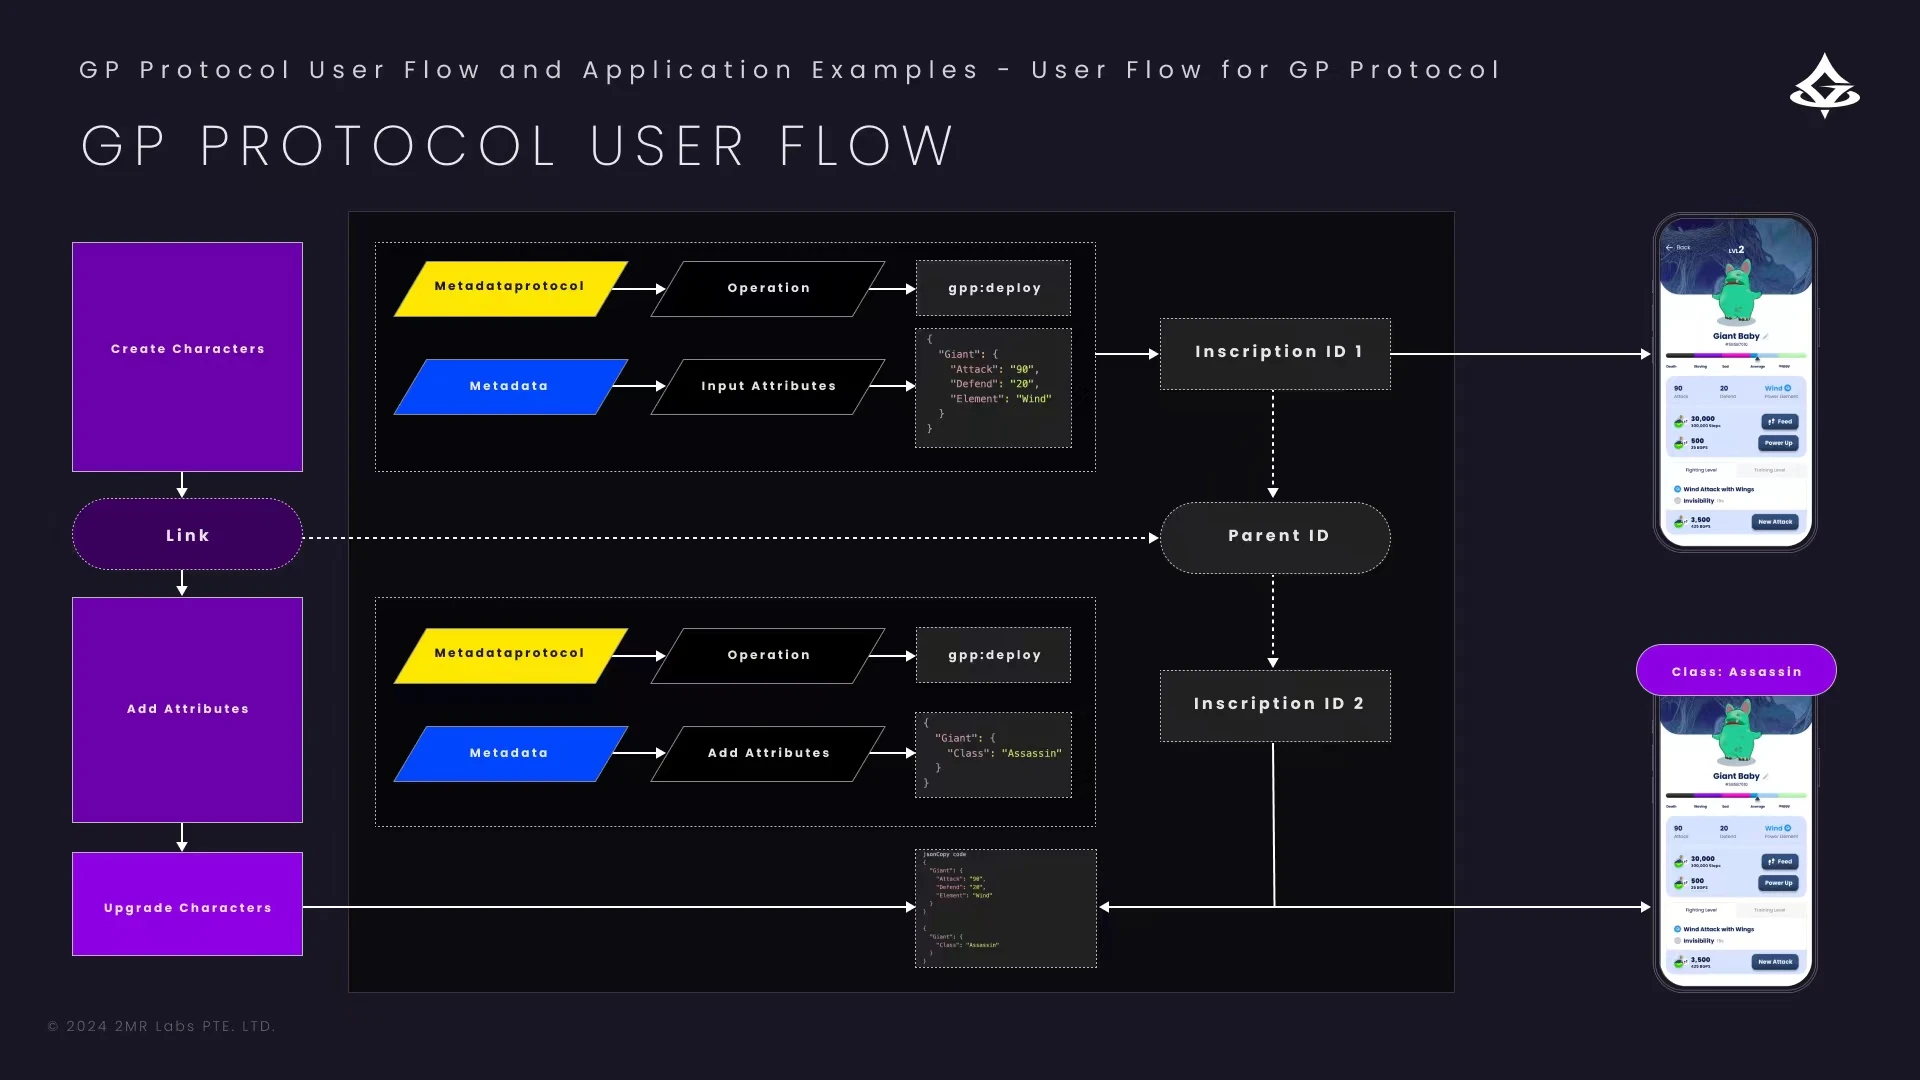This screenshot has height=1080, width=1920.
Task: Expand the Link dashed-border oval element
Action: pos(187,534)
